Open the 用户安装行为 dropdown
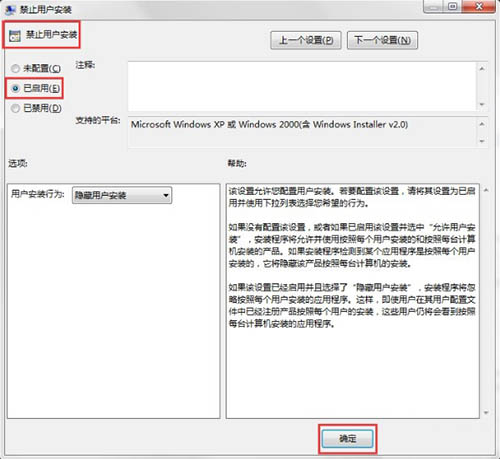This screenshot has width=500, height=459. 122,195
